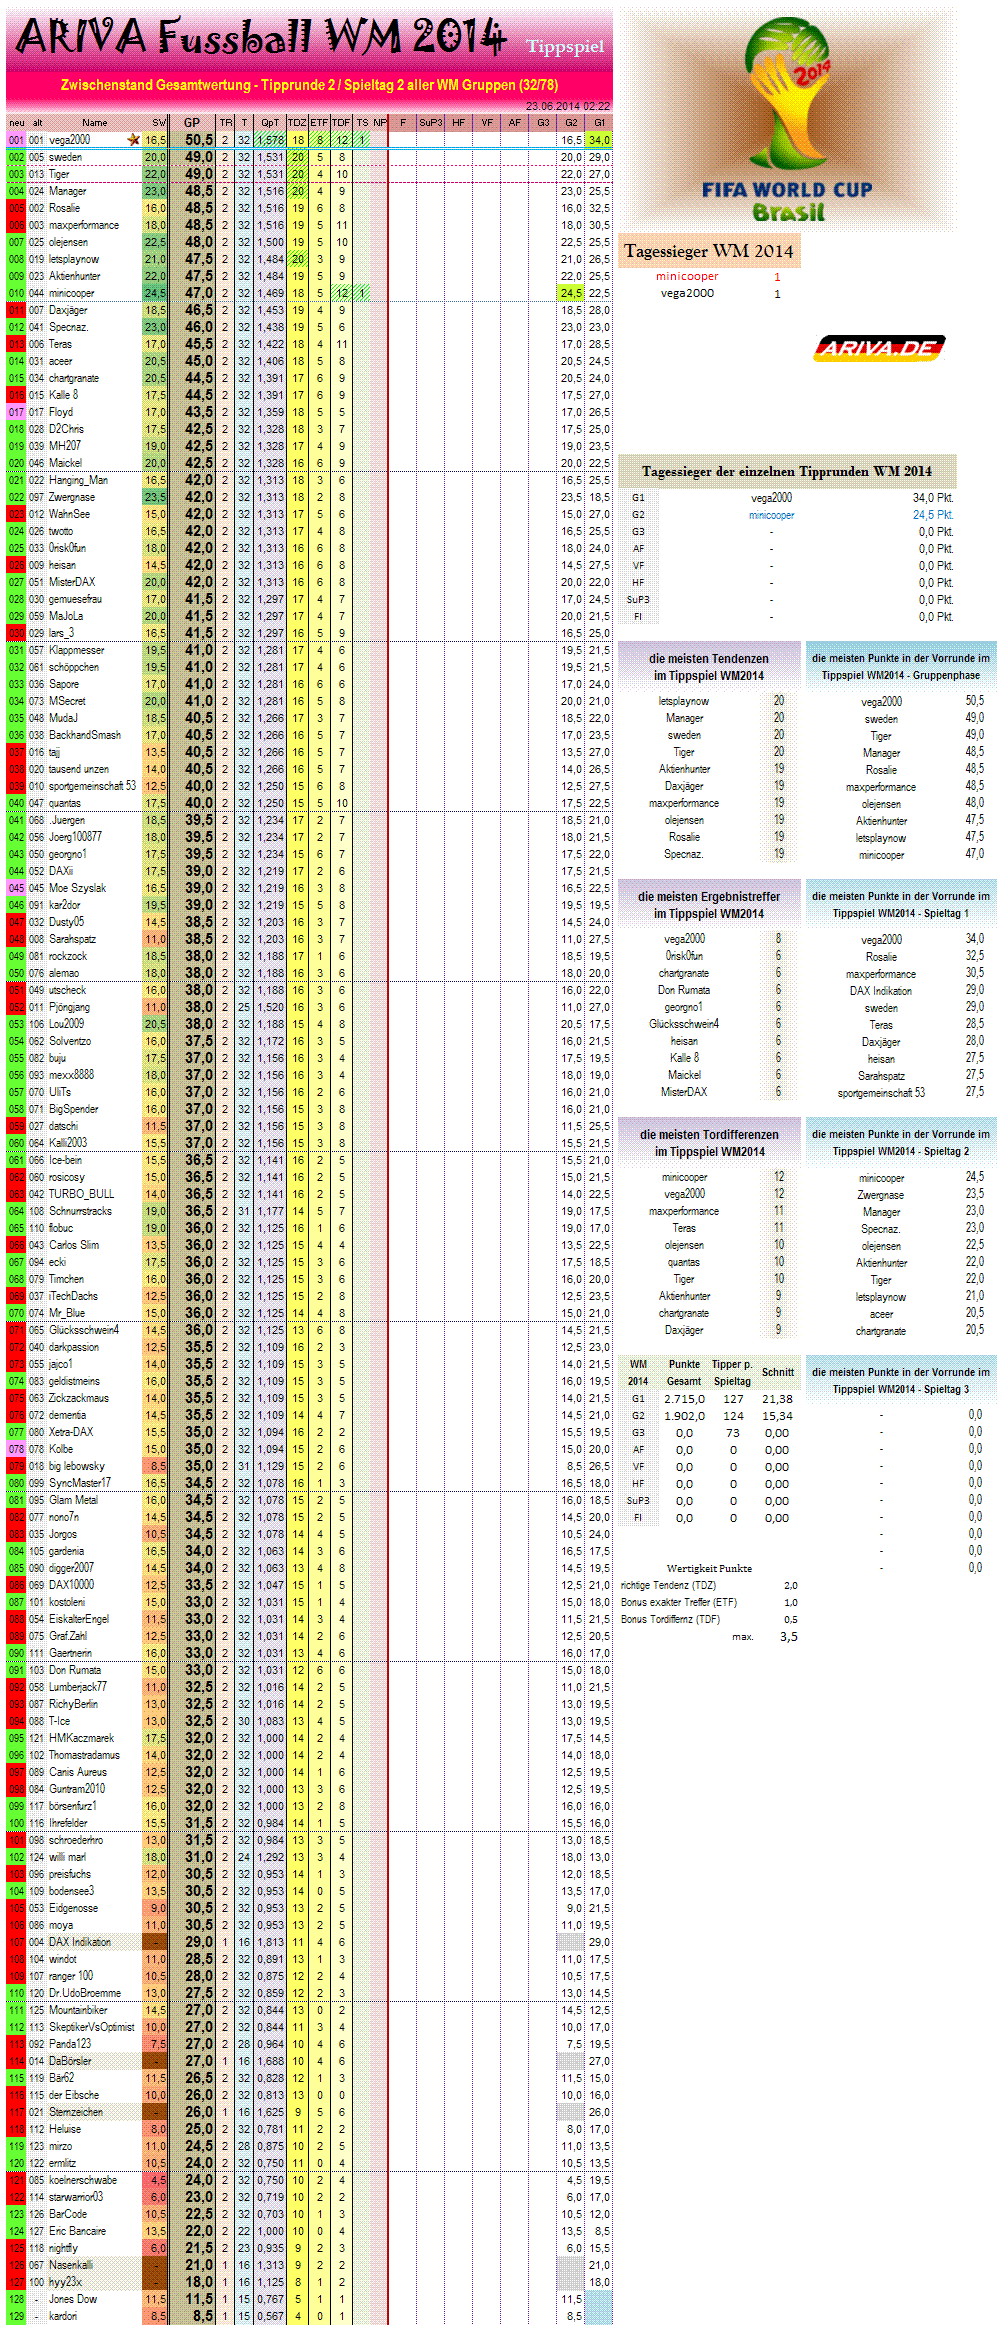Click the name 'SyncMaster17' in the ranking
Screen dimensions: 1003x2331
click(80, 1483)
